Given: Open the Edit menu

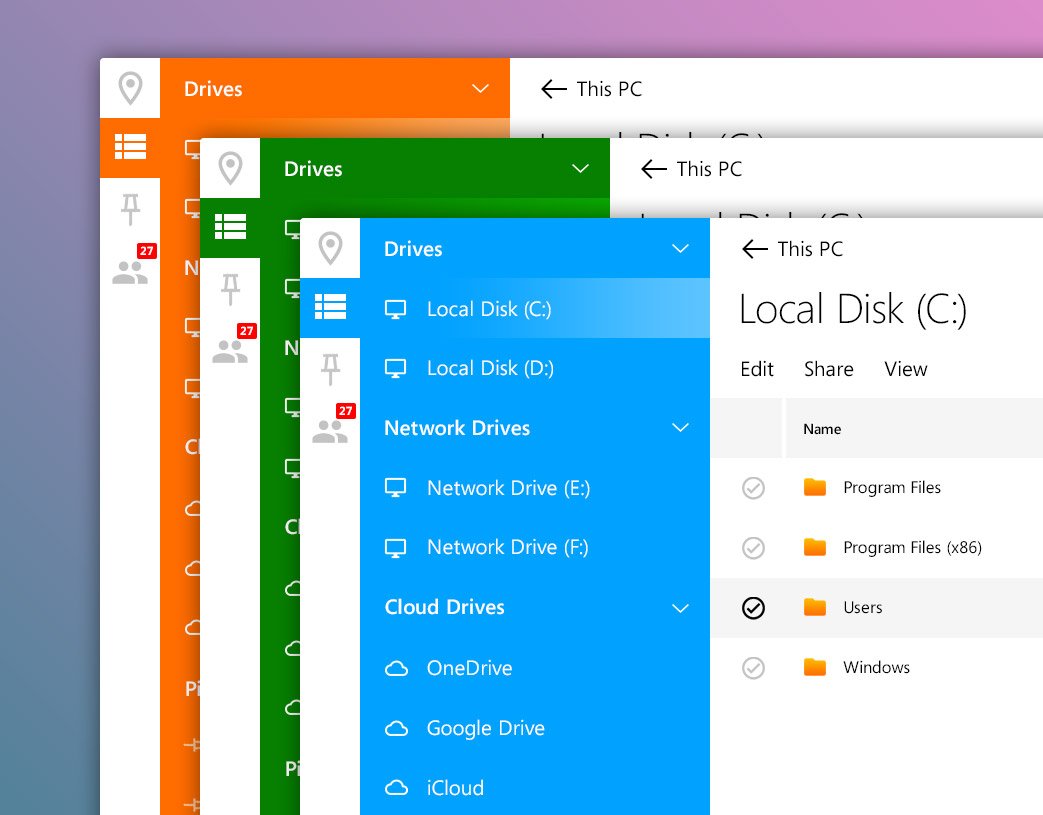Looking at the screenshot, I should click(757, 369).
